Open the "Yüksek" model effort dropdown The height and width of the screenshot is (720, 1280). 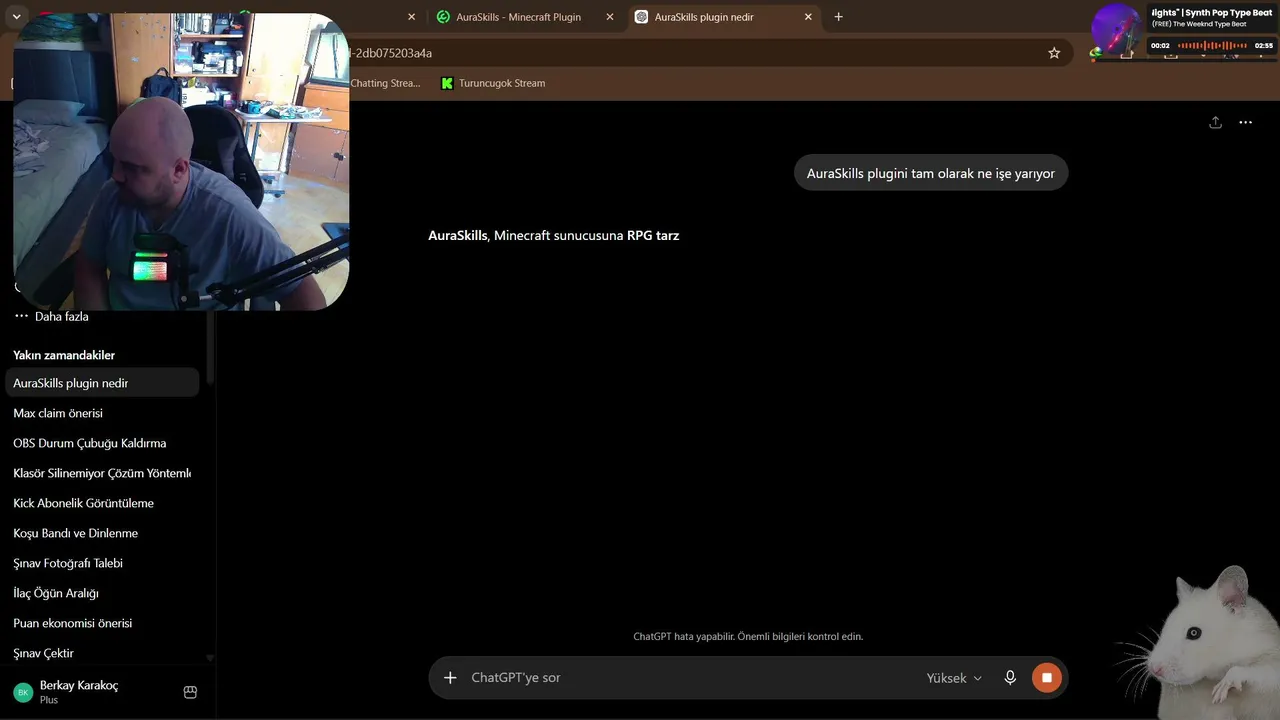coord(954,678)
